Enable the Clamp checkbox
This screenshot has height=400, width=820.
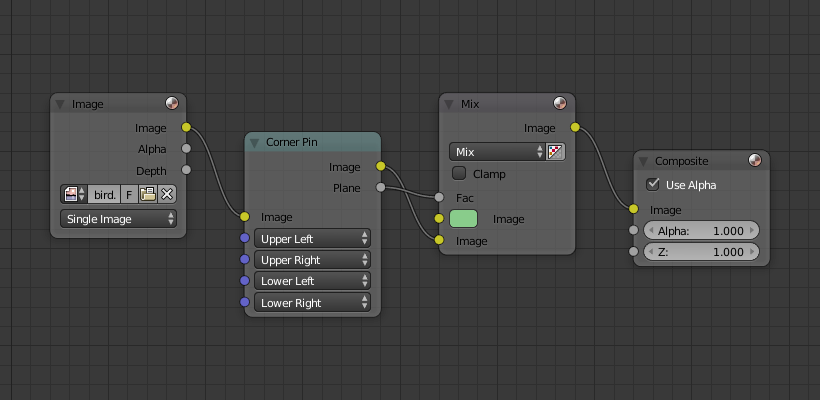click(459, 173)
